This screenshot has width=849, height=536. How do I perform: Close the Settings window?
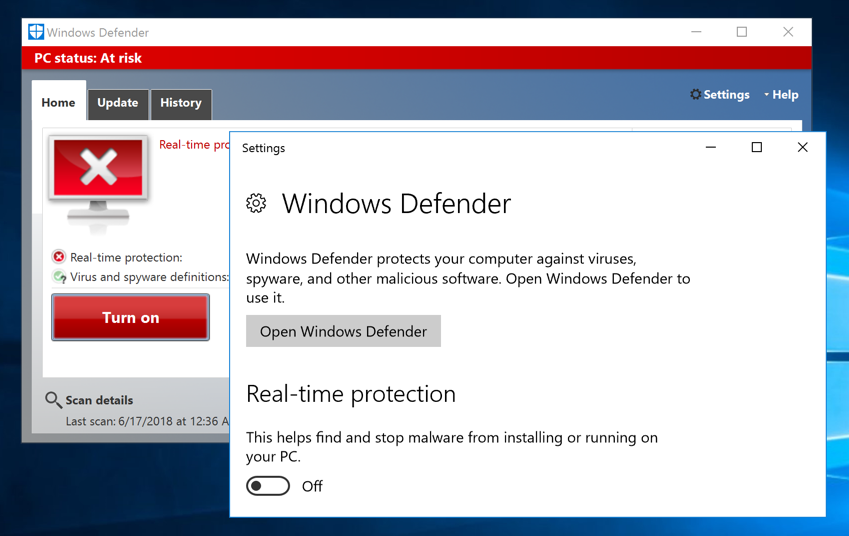point(802,147)
